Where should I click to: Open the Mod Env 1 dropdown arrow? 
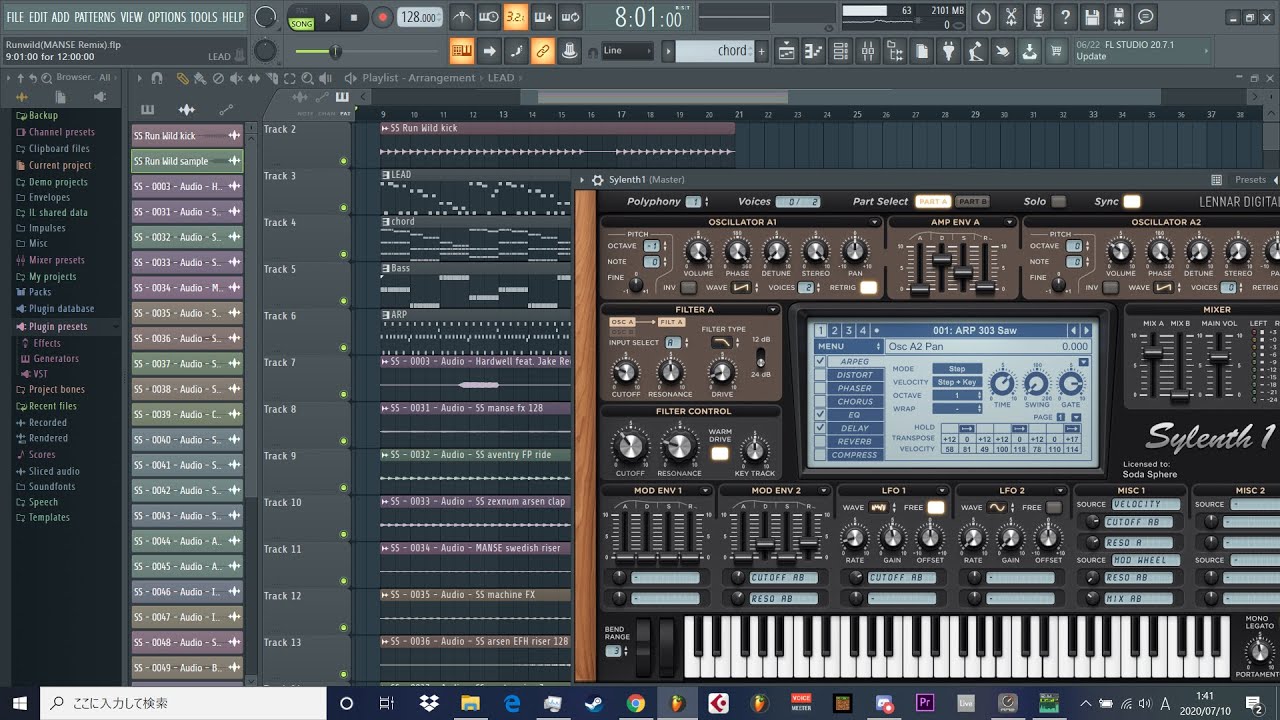coord(707,491)
